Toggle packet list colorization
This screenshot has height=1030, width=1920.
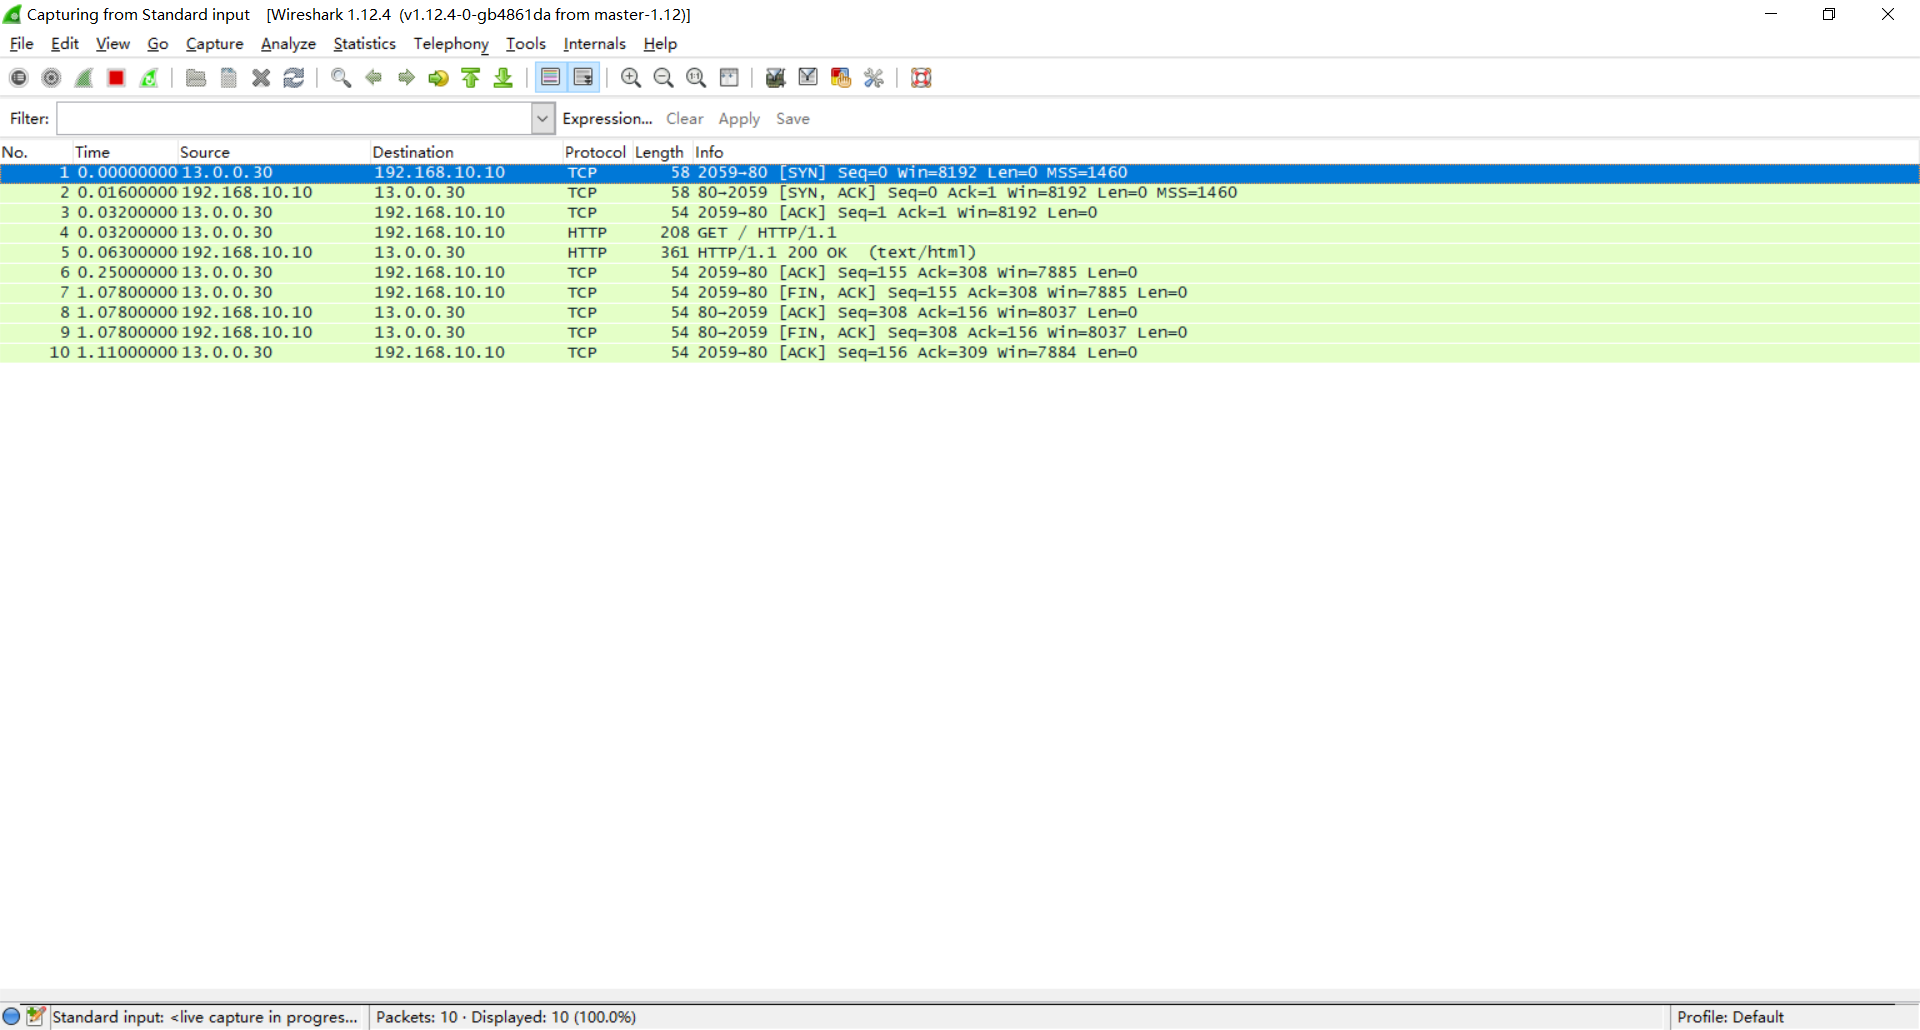550,78
